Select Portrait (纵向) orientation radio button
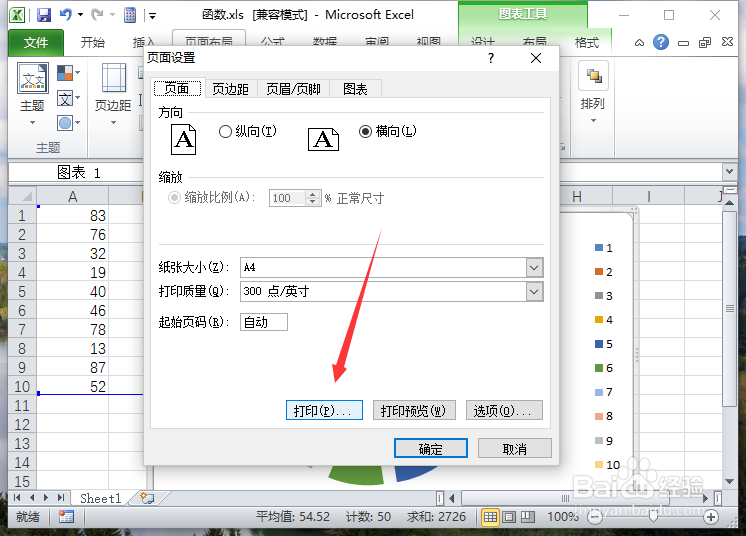746x536 pixels. coord(225,131)
